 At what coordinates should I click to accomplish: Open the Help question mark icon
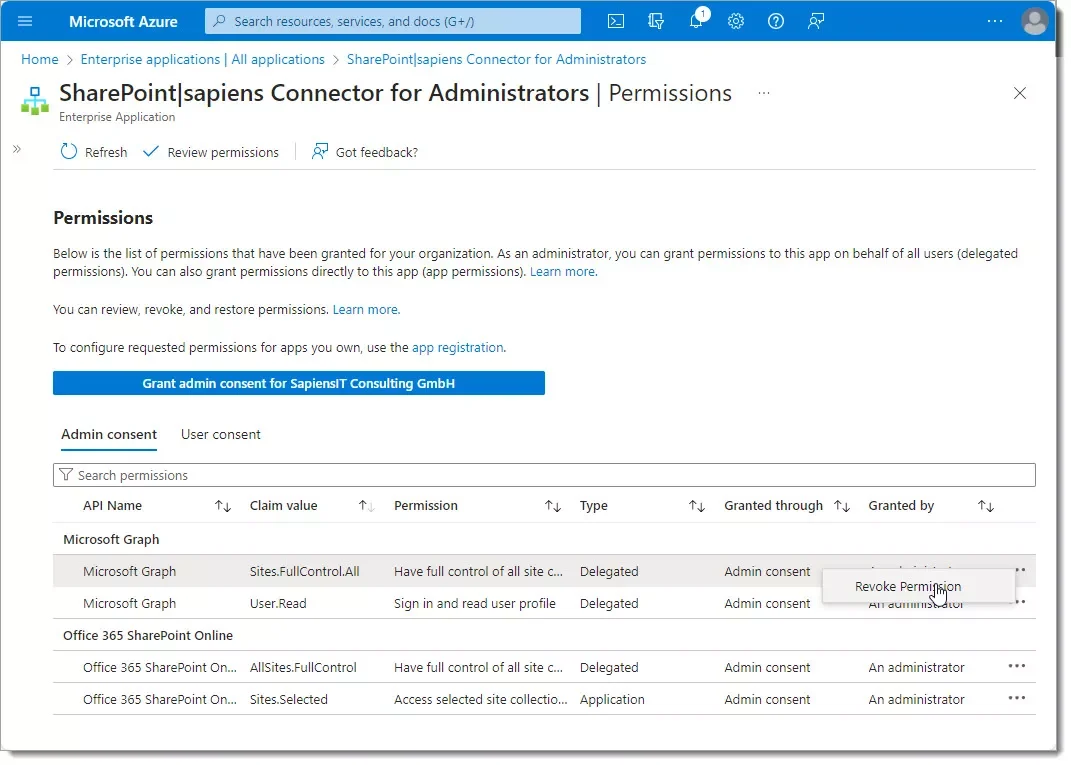[x=776, y=21]
